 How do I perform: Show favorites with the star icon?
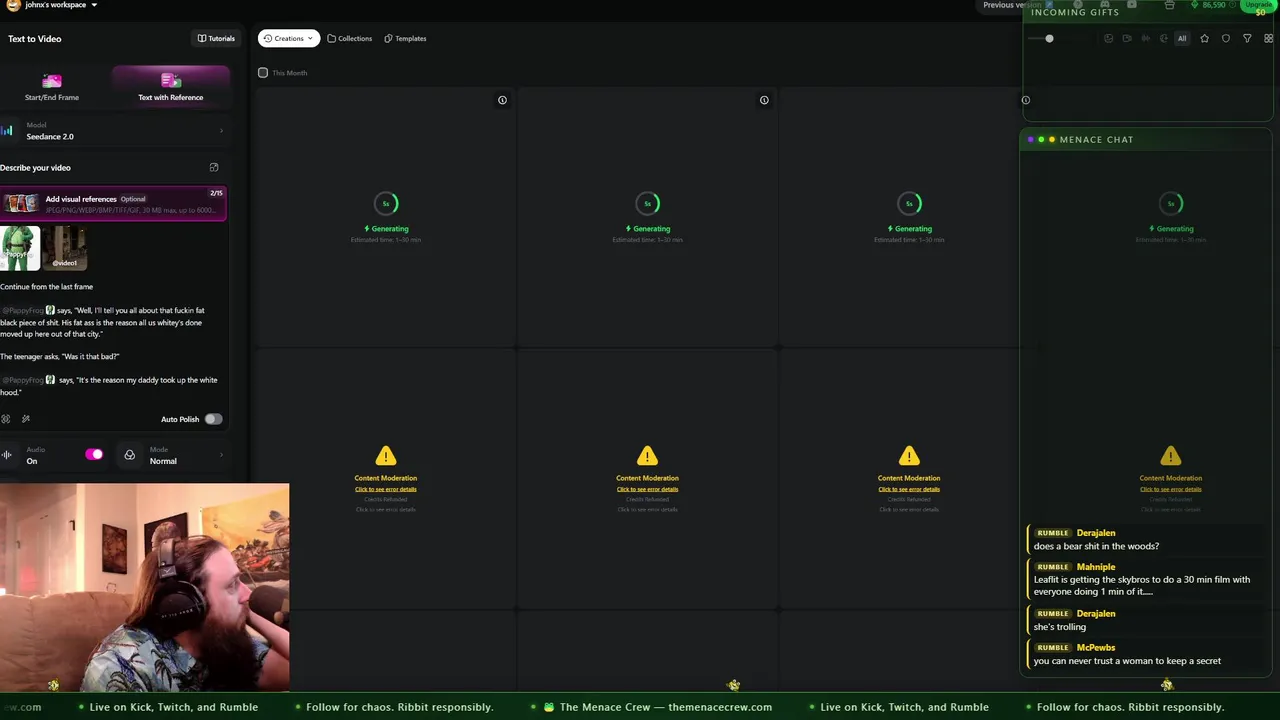(x=1204, y=38)
